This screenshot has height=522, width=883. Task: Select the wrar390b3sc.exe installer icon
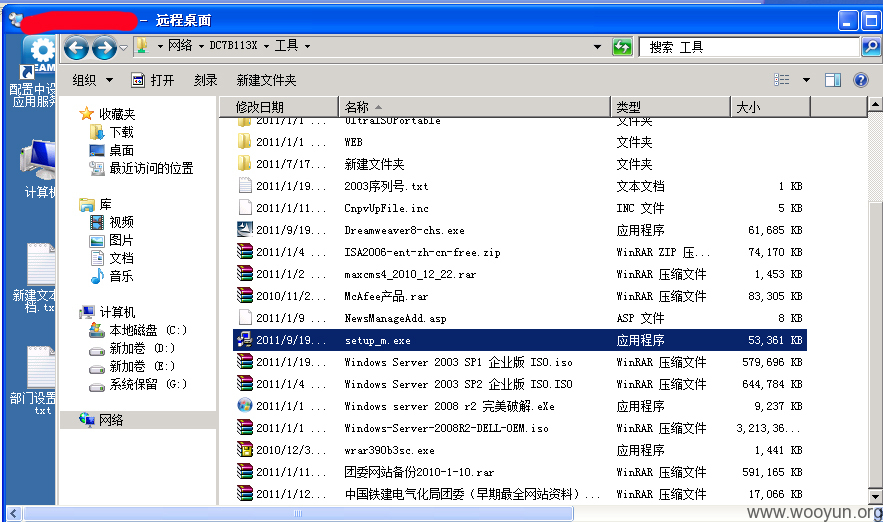244,449
